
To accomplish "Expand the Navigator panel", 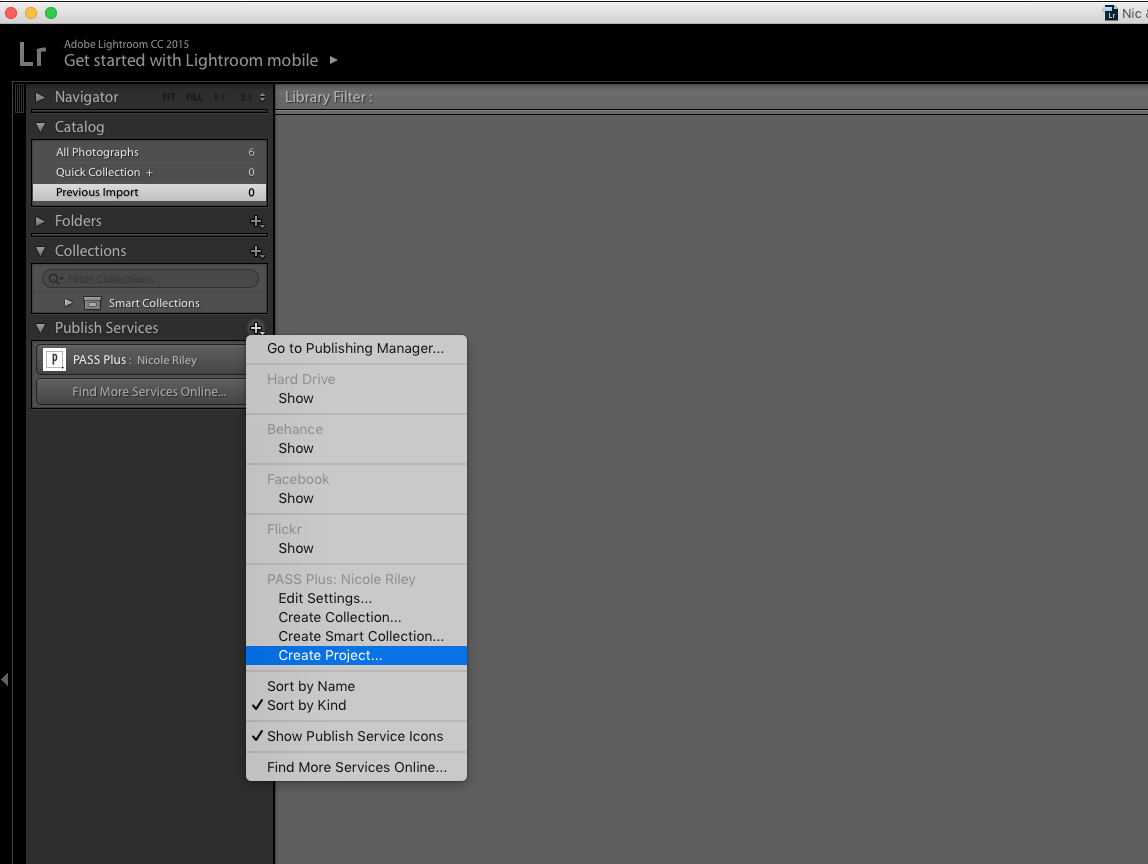I will pos(40,97).
